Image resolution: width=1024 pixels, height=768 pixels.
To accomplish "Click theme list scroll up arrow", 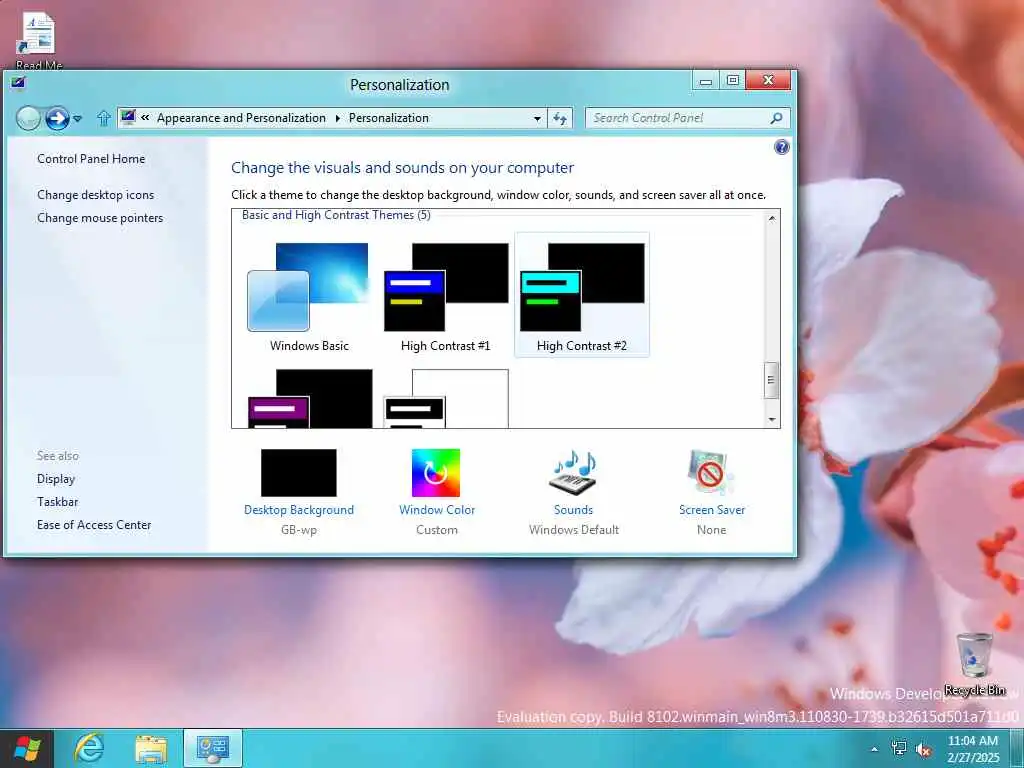I will (772, 218).
